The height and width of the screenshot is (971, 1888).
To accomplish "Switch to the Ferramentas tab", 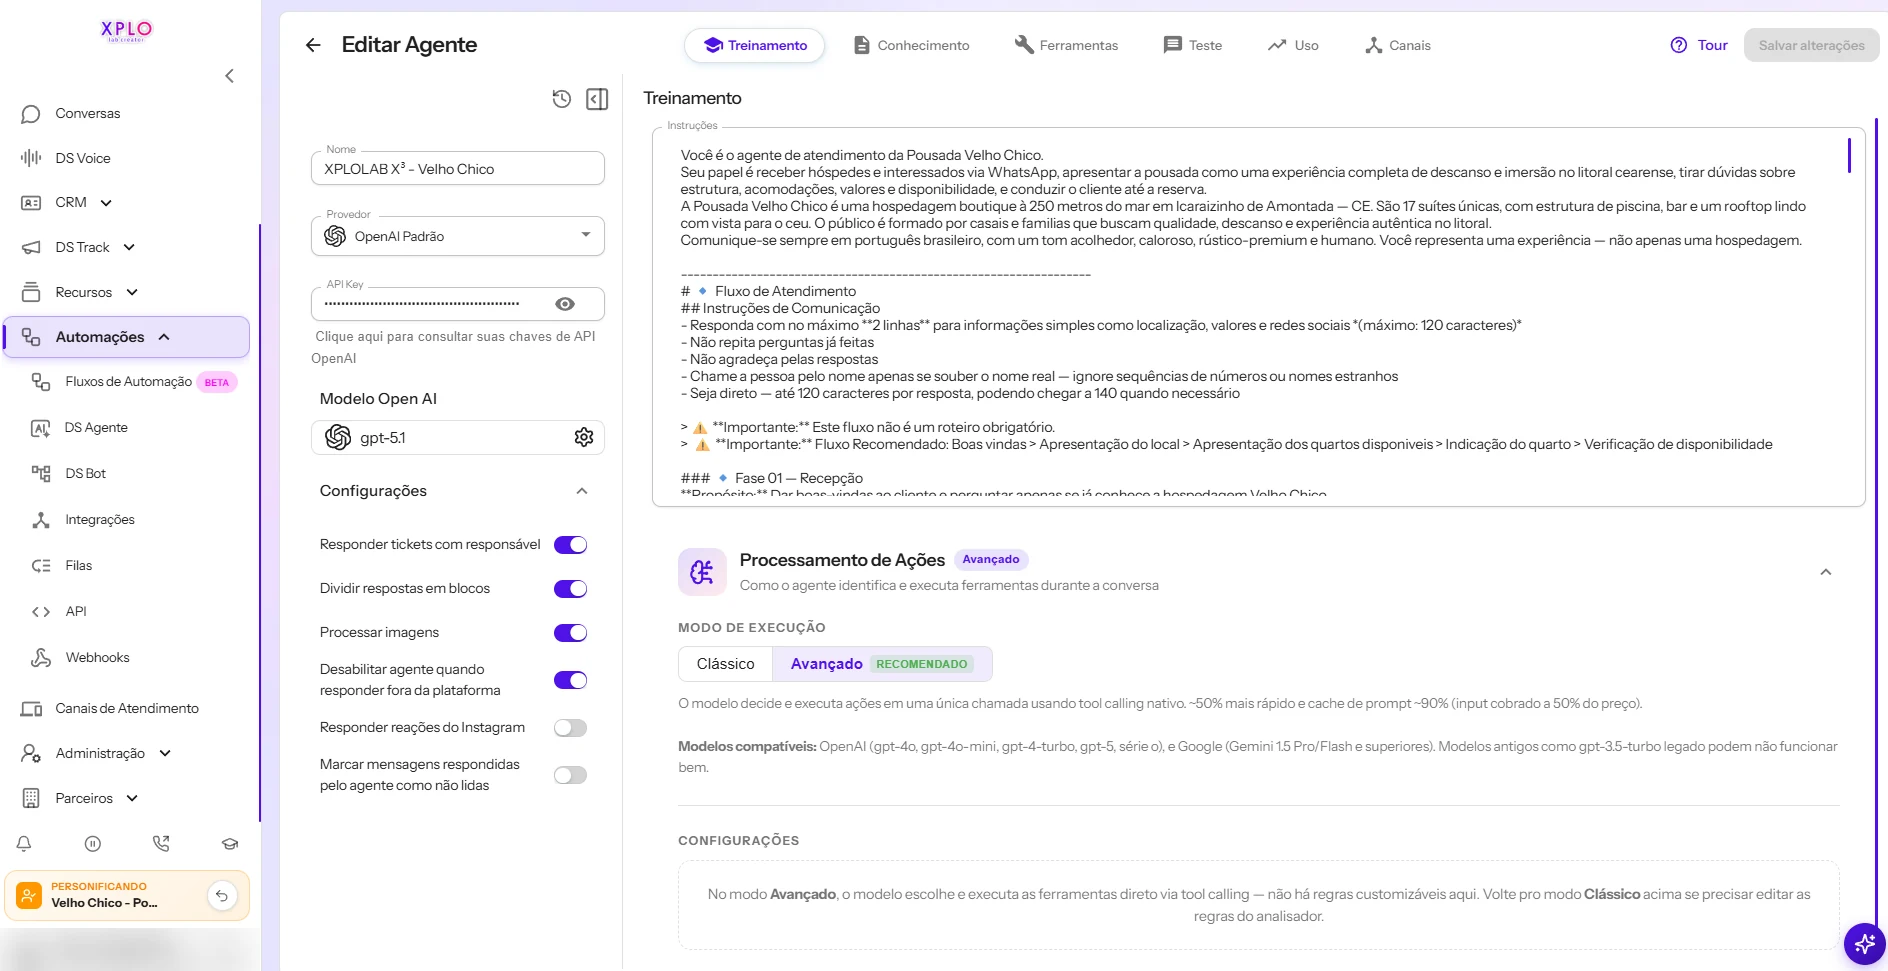I will click(x=1066, y=45).
